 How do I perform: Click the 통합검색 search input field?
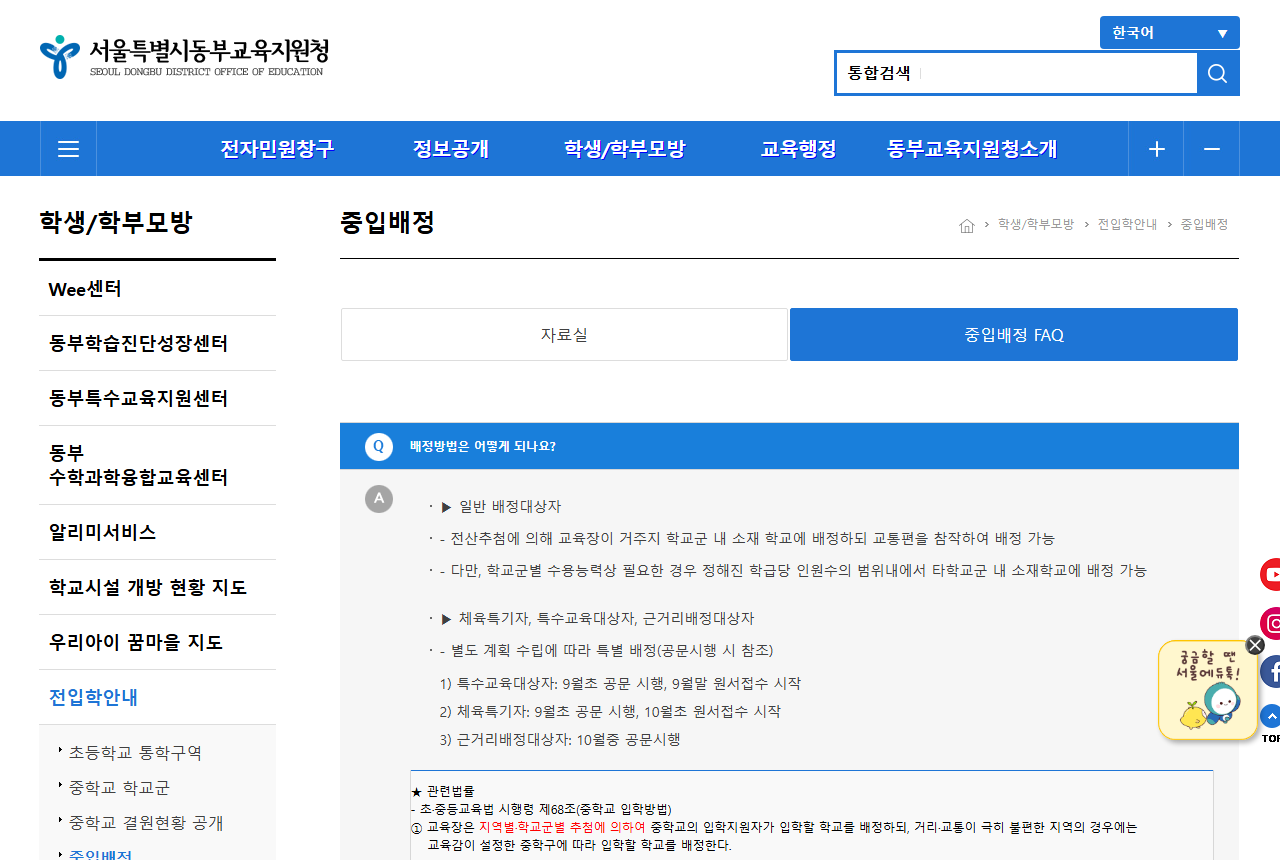point(1016,73)
